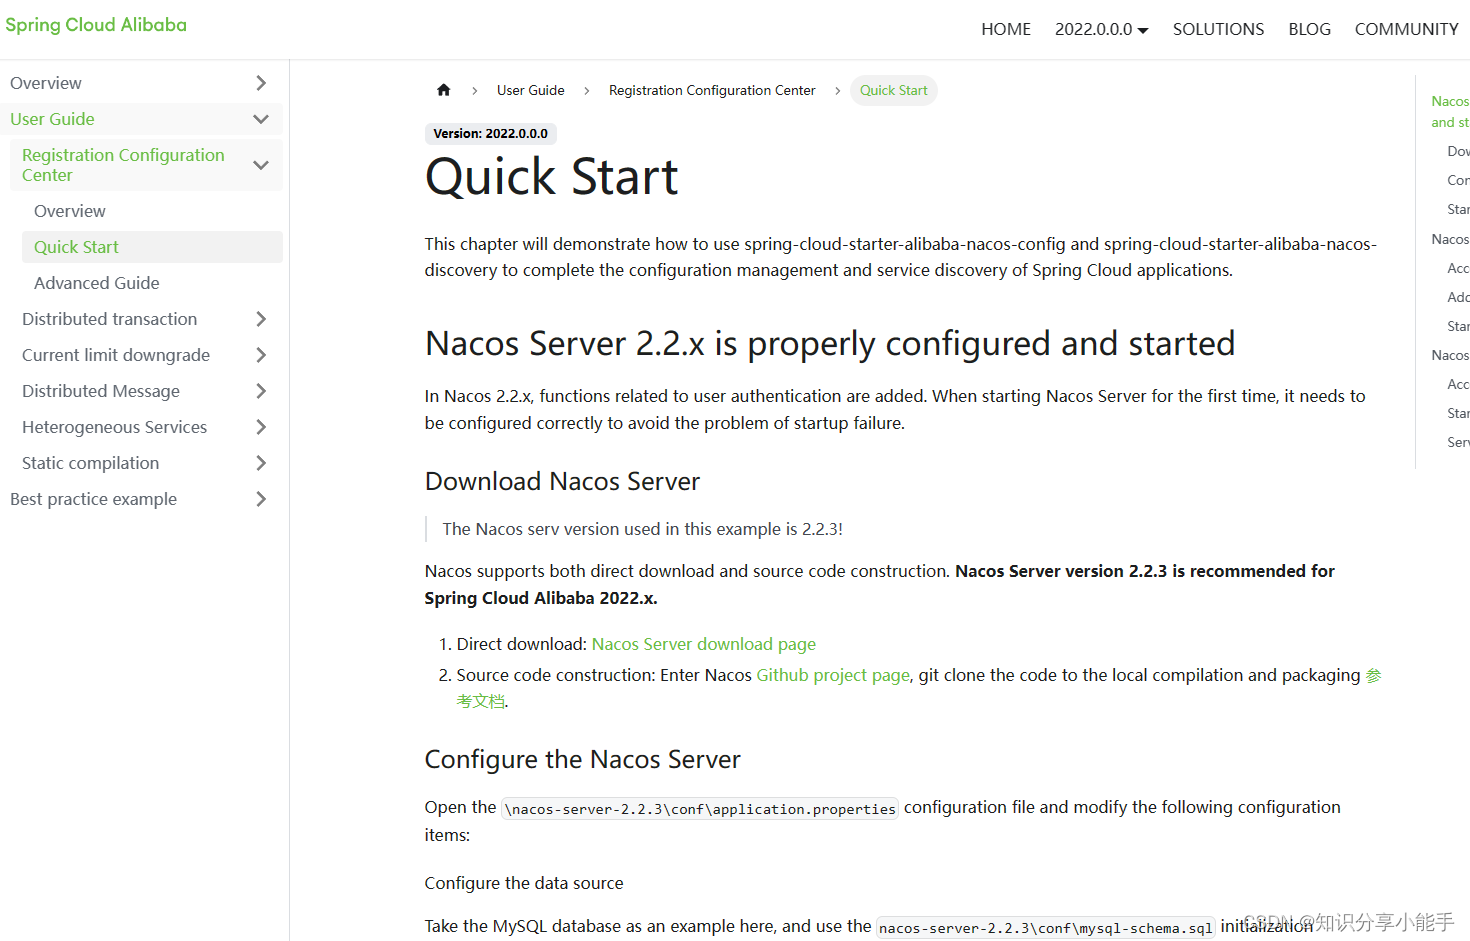Expand the Distributed transaction chevron
Image resolution: width=1470 pixels, height=941 pixels.
tap(261, 319)
